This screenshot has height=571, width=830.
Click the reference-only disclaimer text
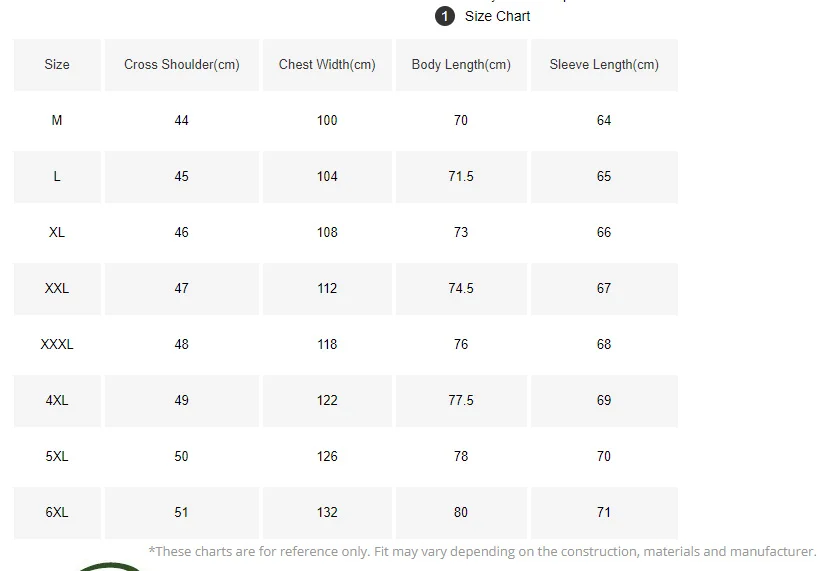[482, 551]
